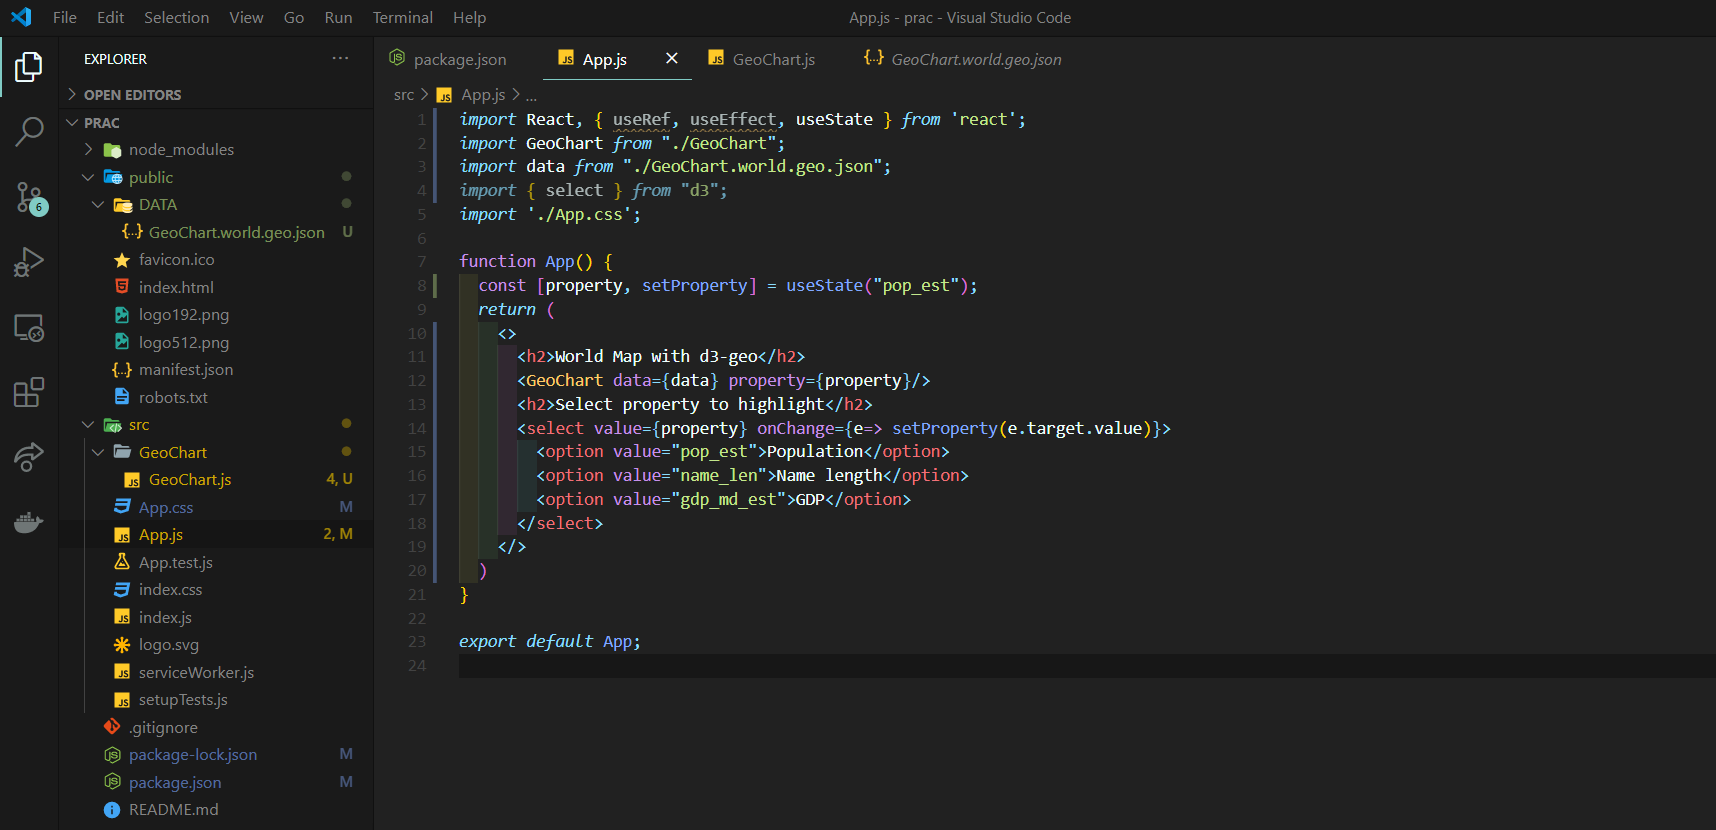1716x830 pixels.
Task: Open package-lock.json in the explorer
Action: click(x=193, y=755)
